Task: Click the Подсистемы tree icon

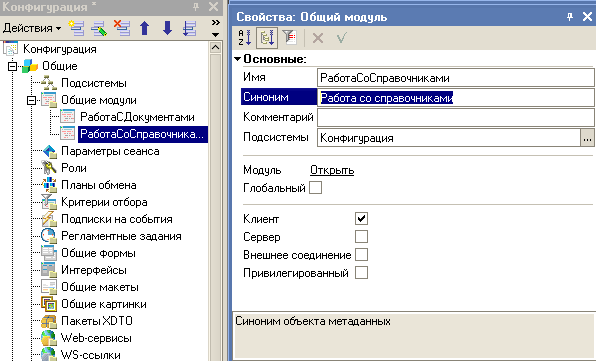Action: coord(49,83)
